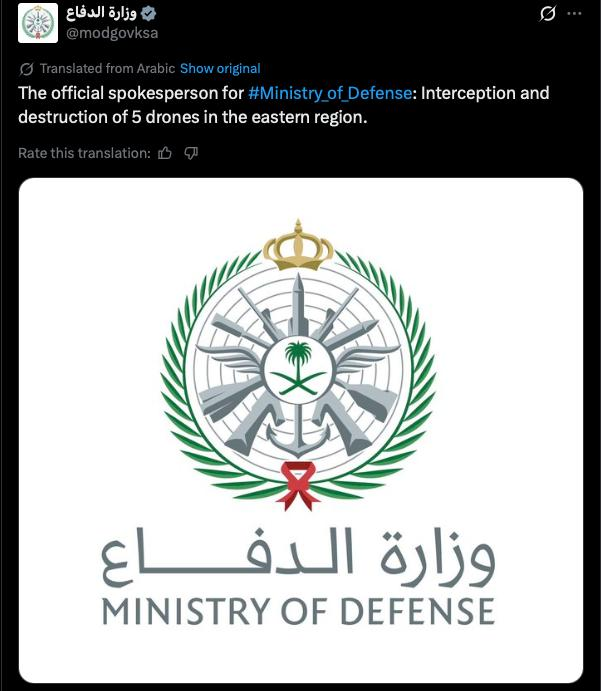Open the Grok icon at top right
601x691 pixels.
(547, 14)
